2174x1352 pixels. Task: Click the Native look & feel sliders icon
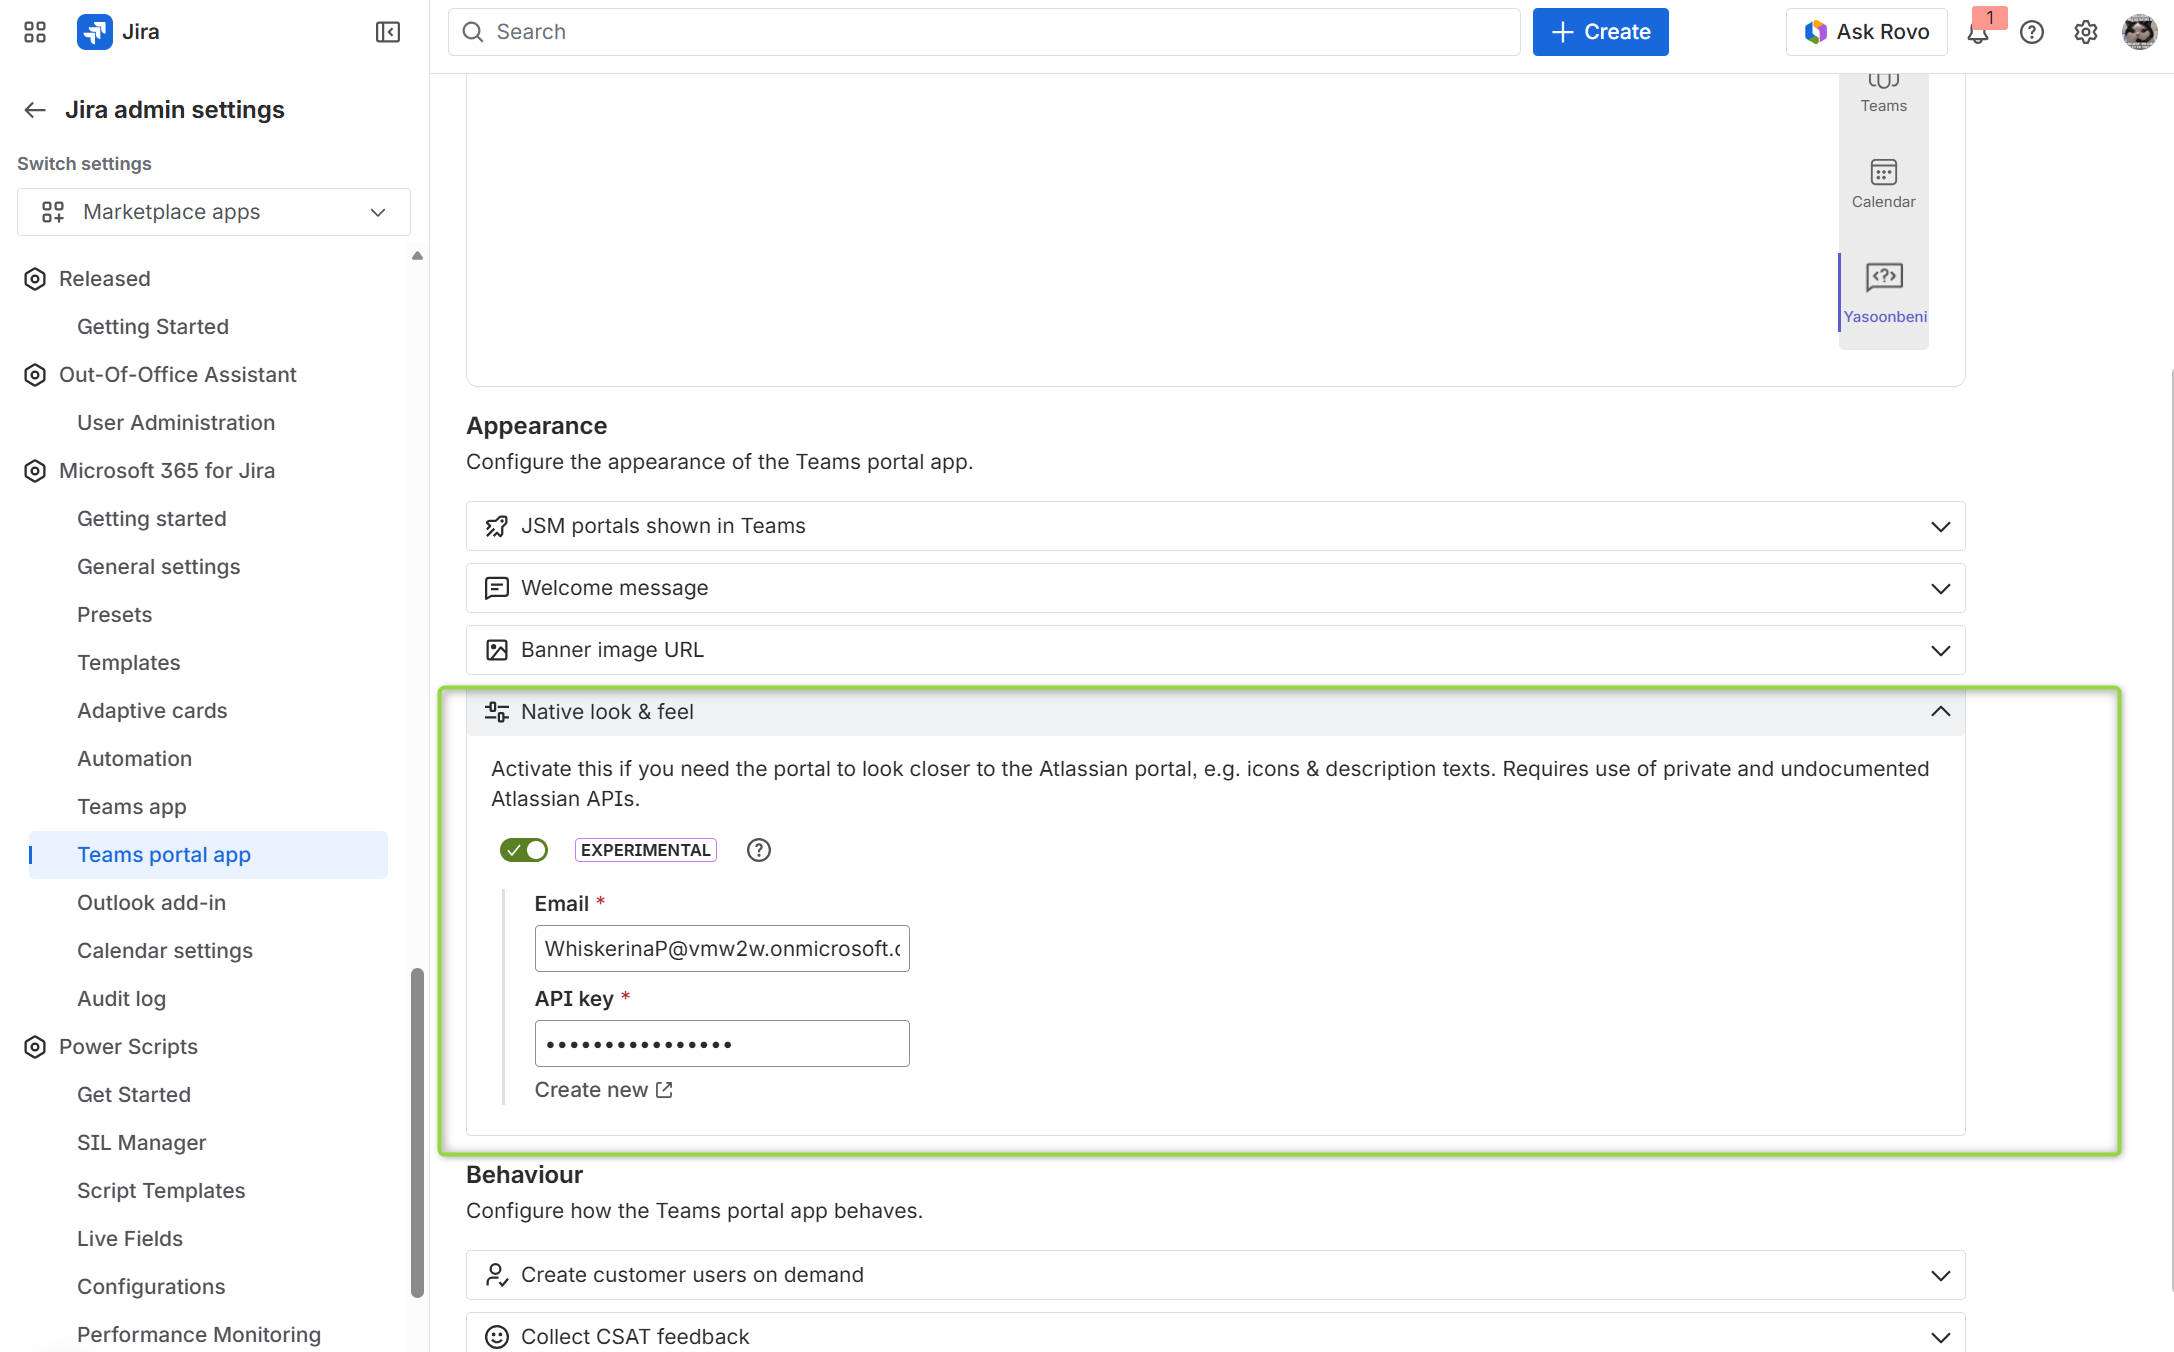pyautogui.click(x=496, y=712)
